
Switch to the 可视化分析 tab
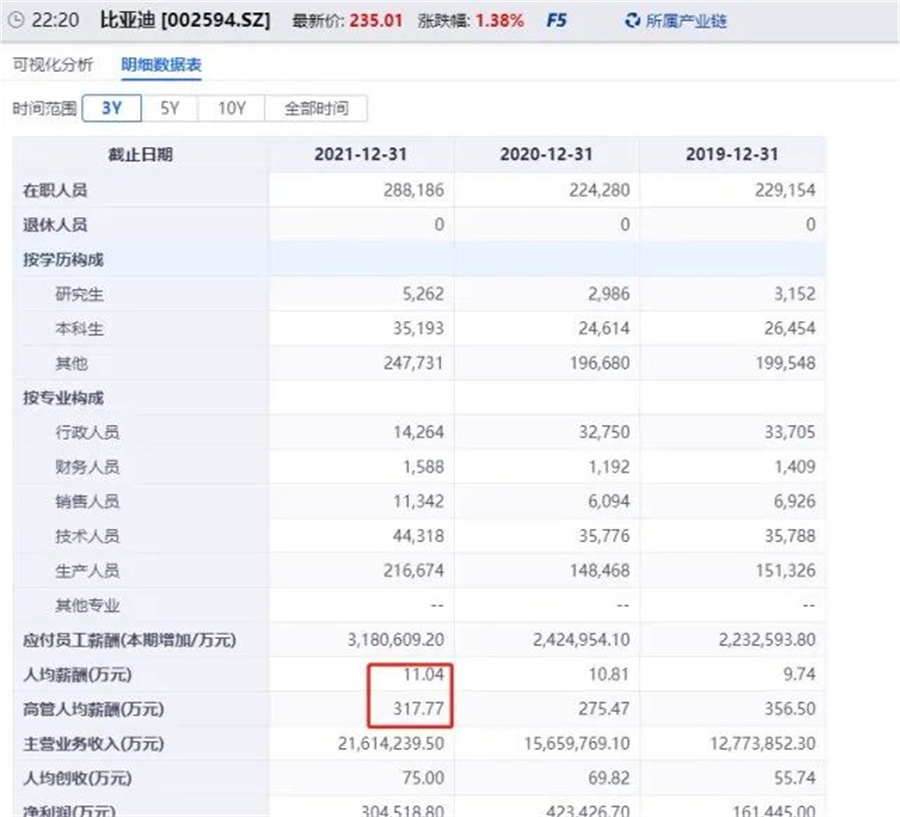click(53, 65)
